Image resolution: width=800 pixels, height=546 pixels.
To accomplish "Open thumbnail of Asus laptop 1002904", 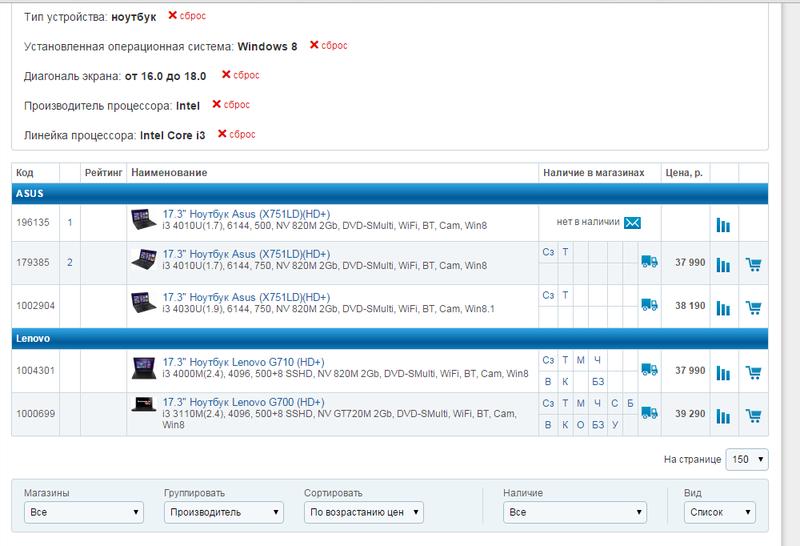I will (143, 302).
